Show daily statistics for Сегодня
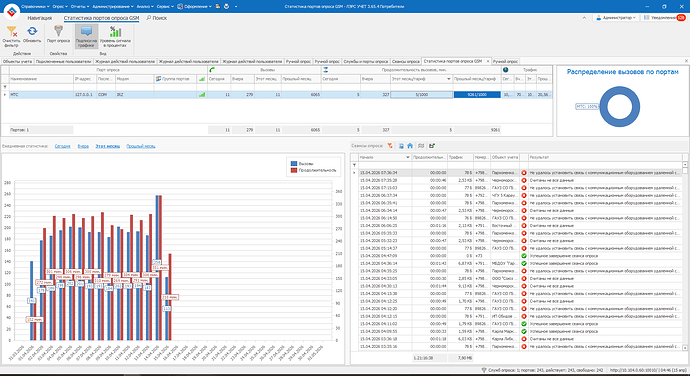This screenshot has width=690, height=376. pos(62,146)
